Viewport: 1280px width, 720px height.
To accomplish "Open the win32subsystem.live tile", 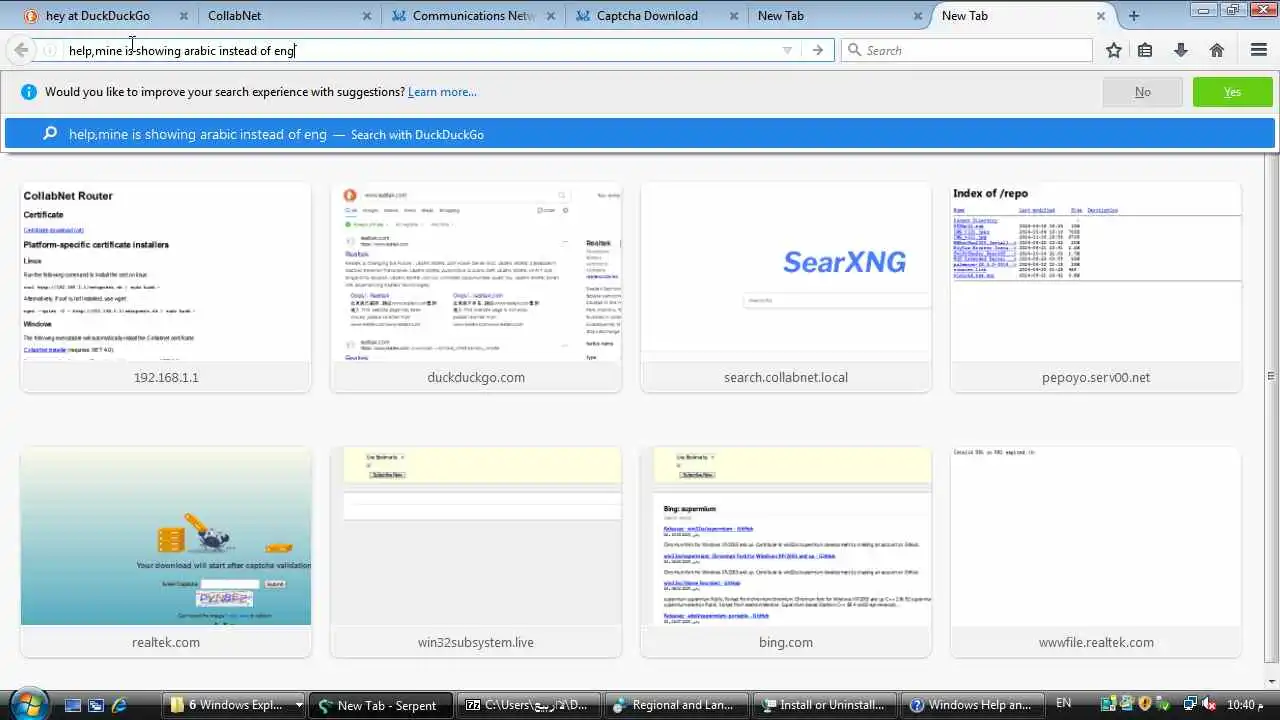I will tap(476, 552).
